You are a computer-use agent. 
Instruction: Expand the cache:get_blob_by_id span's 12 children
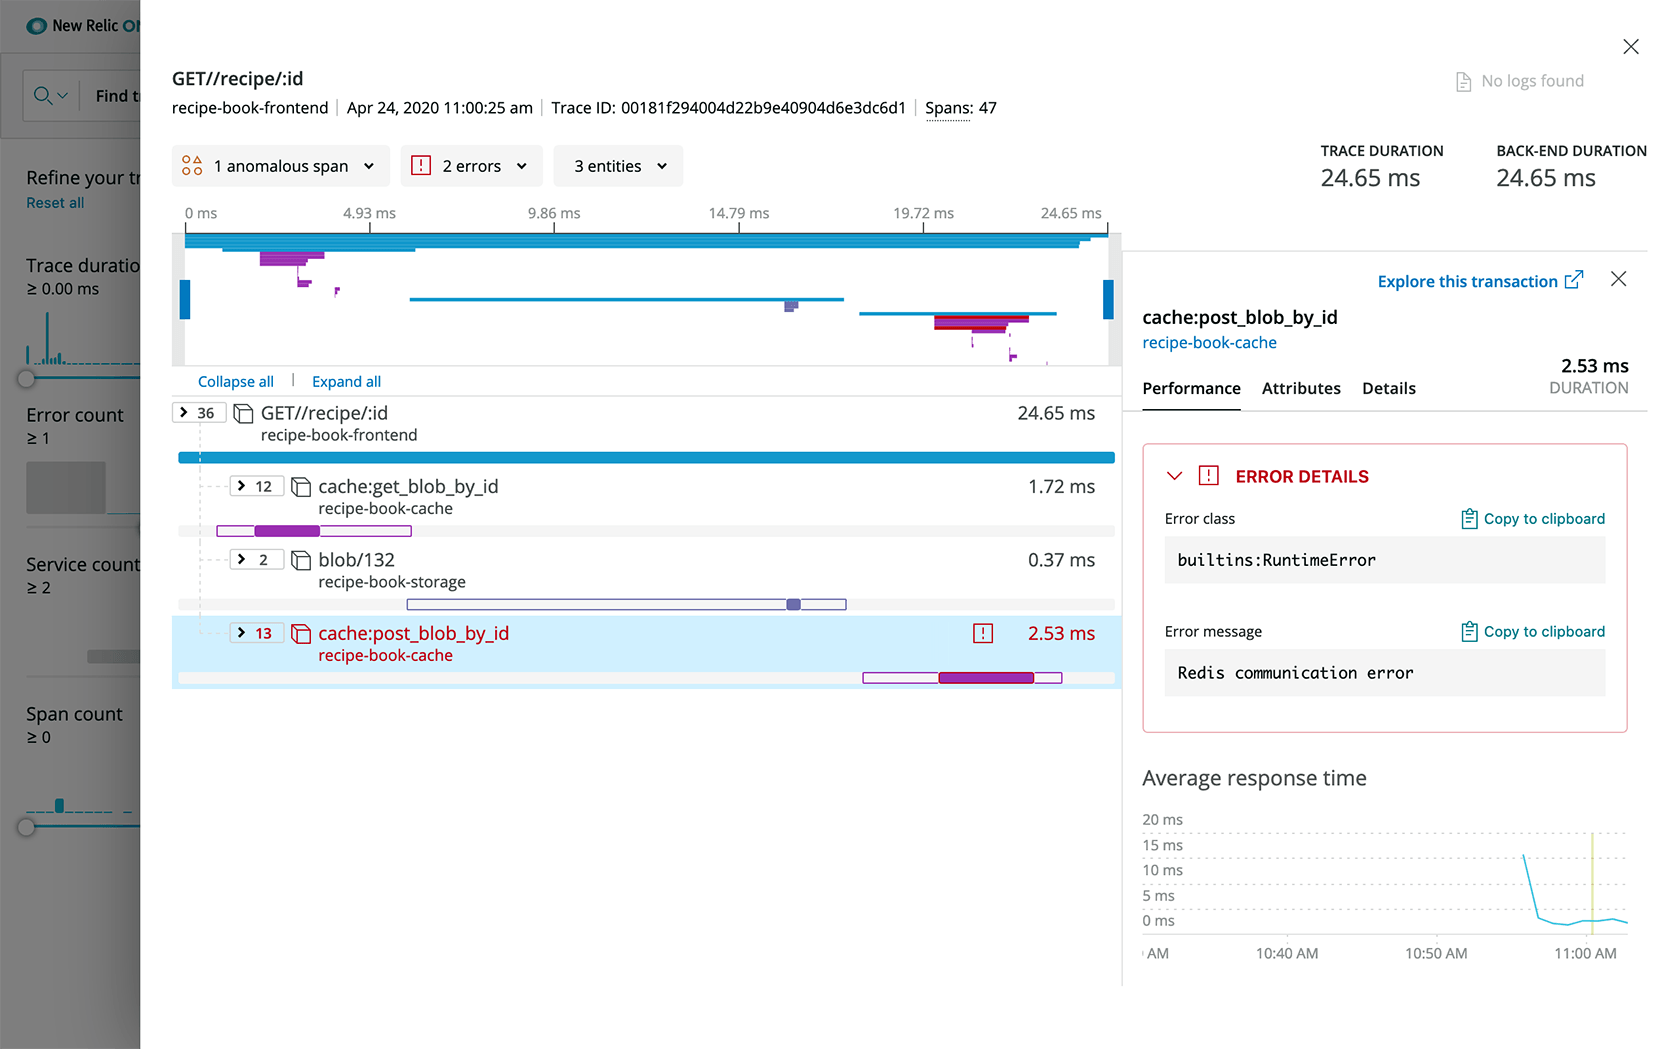pos(256,486)
